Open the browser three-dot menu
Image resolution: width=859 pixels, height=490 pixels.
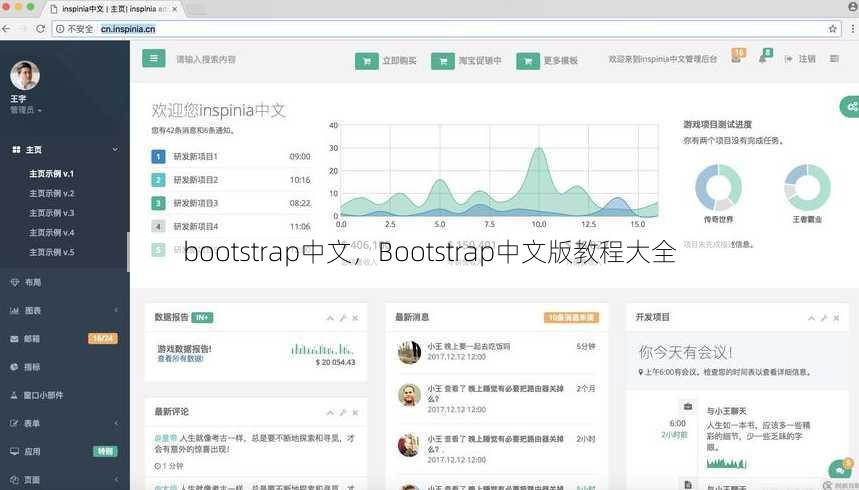(x=852, y=29)
